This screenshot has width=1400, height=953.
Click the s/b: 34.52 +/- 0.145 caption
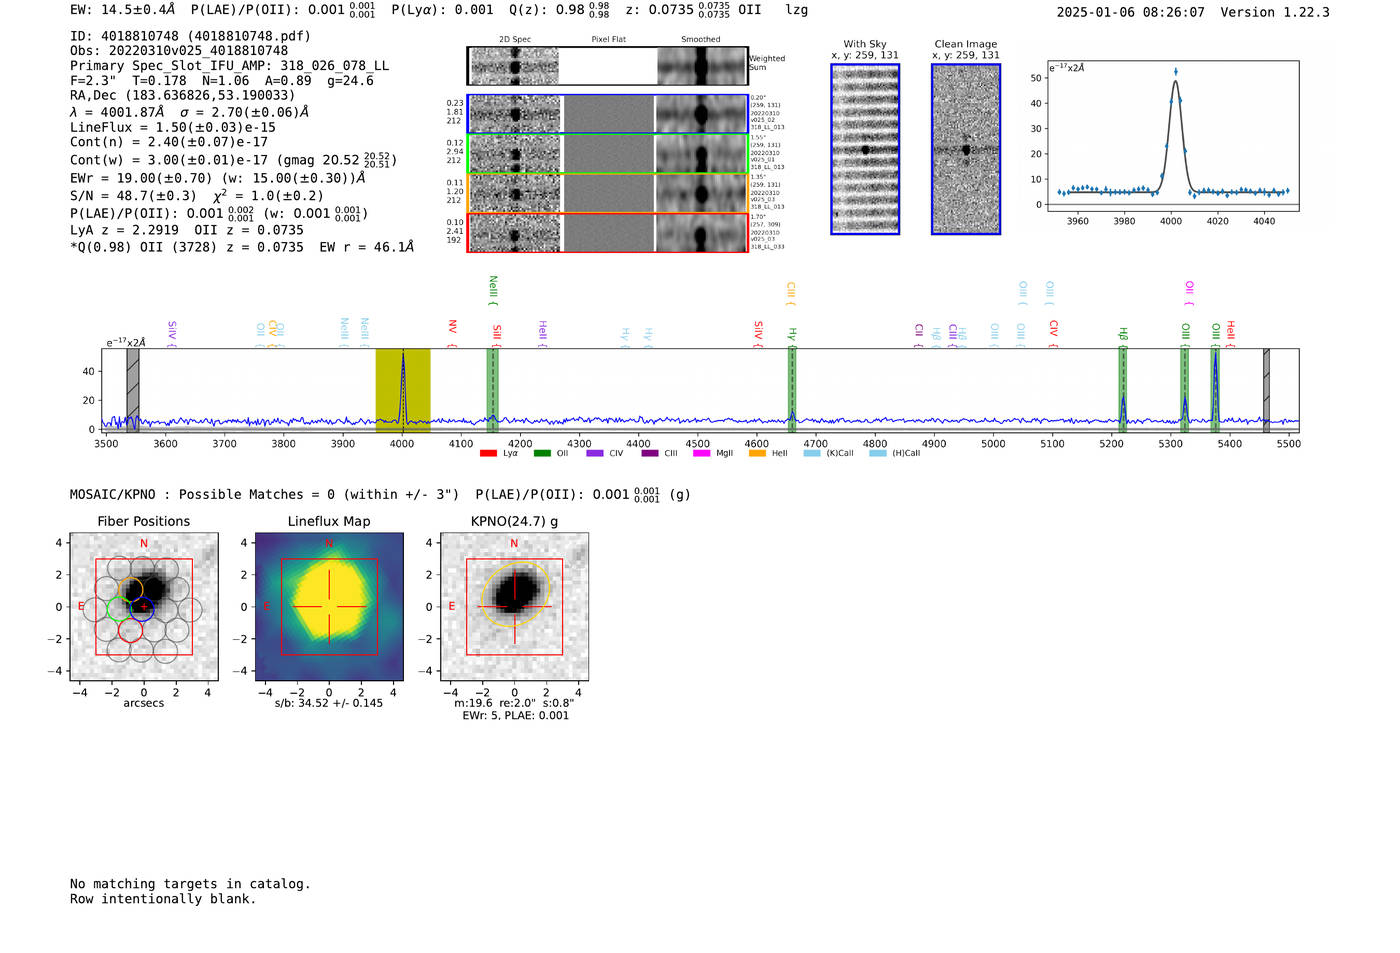(x=329, y=703)
